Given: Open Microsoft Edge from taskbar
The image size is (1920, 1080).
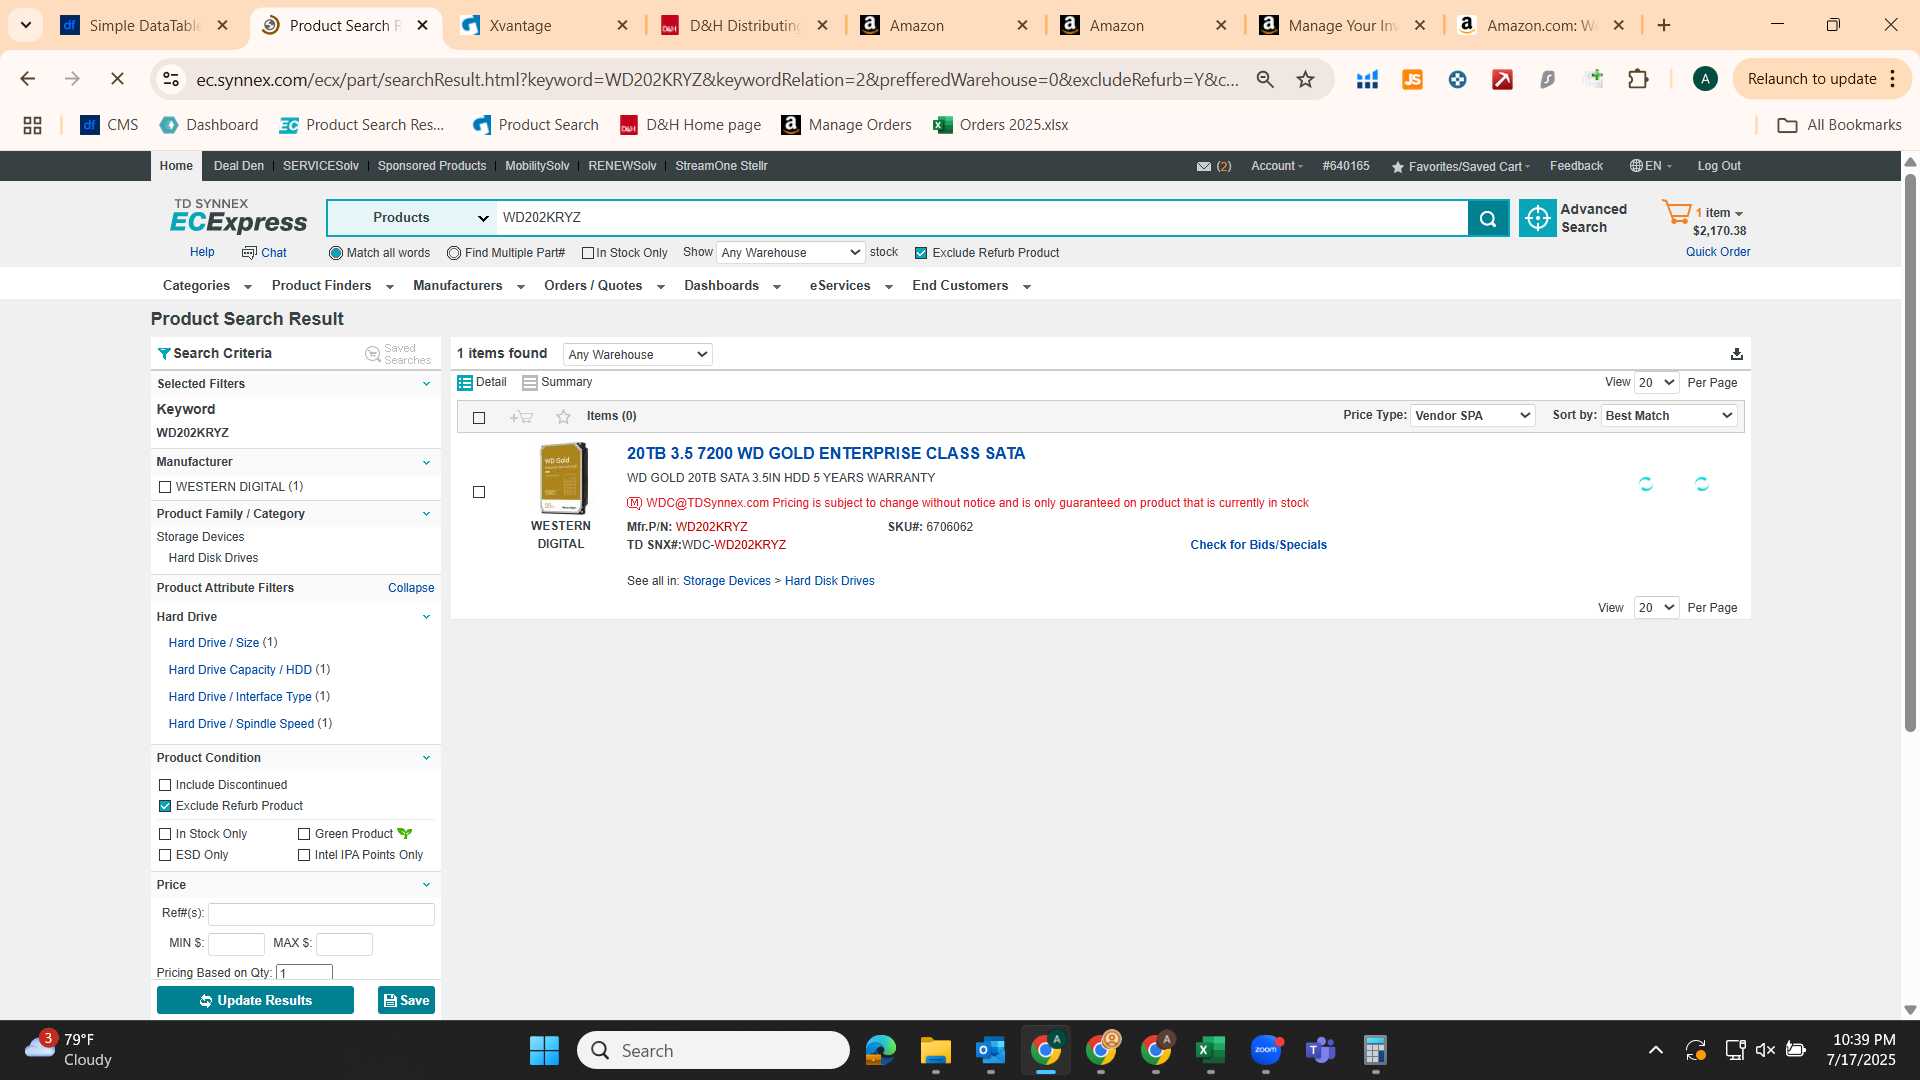Looking at the screenshot, I should click(880, 1051).
